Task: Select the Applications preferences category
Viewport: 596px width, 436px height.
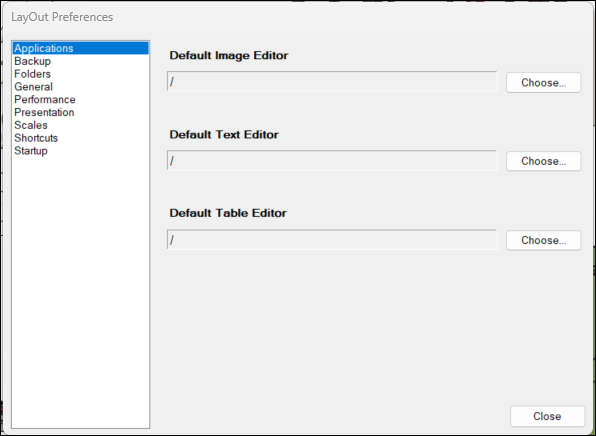Action: point(81,48)
